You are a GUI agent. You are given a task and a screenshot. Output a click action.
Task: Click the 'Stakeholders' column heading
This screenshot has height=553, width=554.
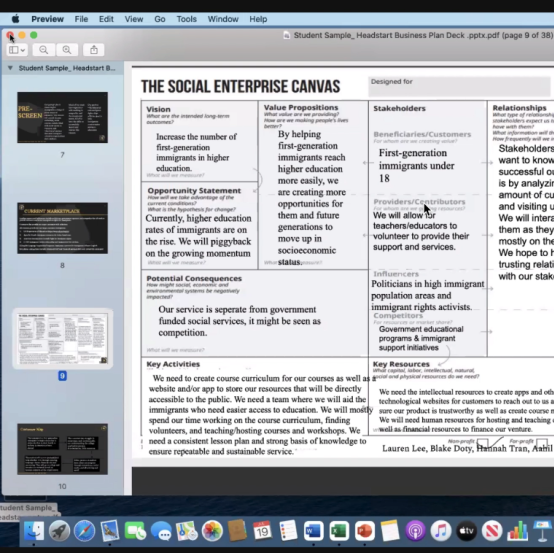tap(400, 108)
